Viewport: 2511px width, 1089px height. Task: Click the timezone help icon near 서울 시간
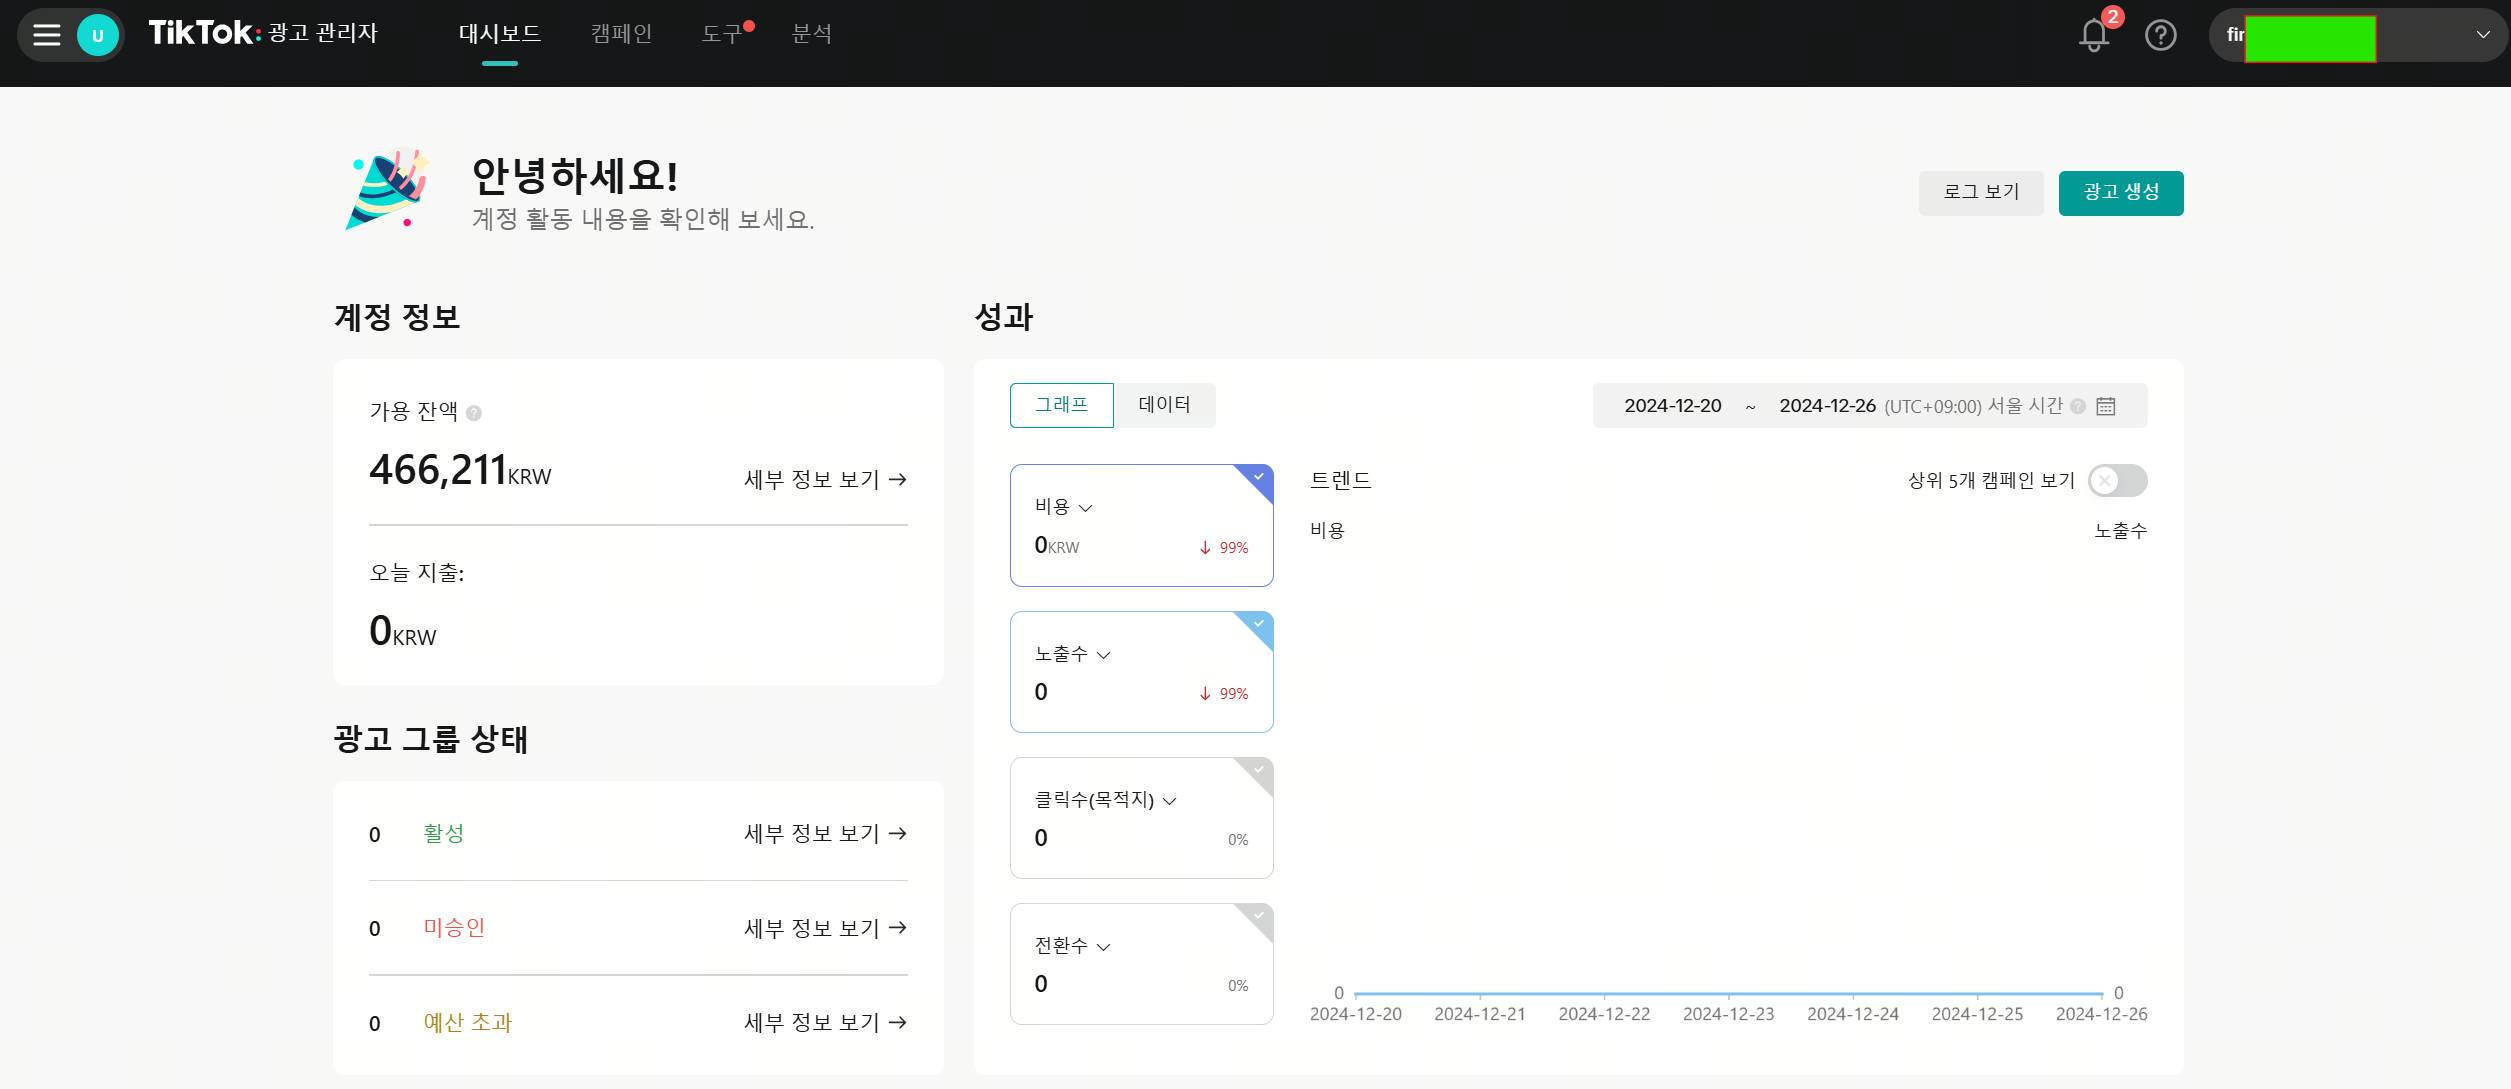[2078, 406]
